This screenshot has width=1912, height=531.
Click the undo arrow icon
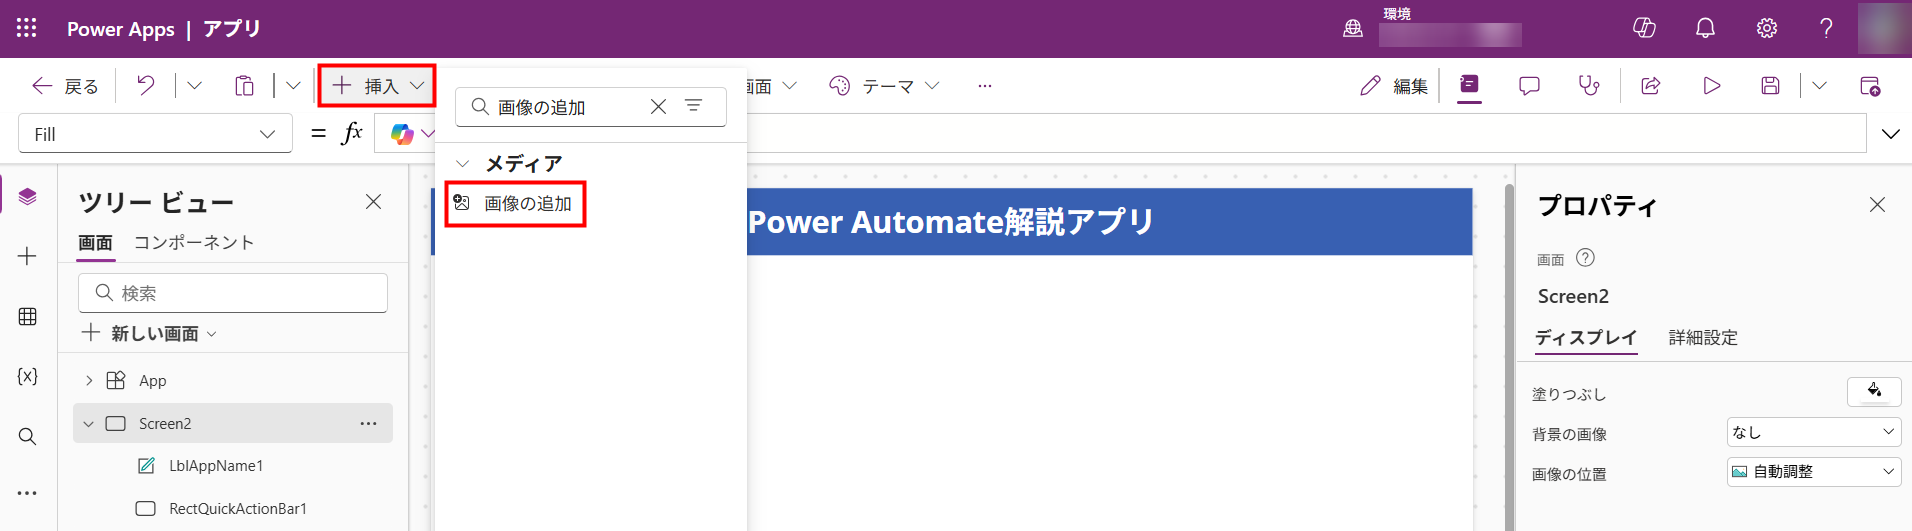click(x=146, y=86)
